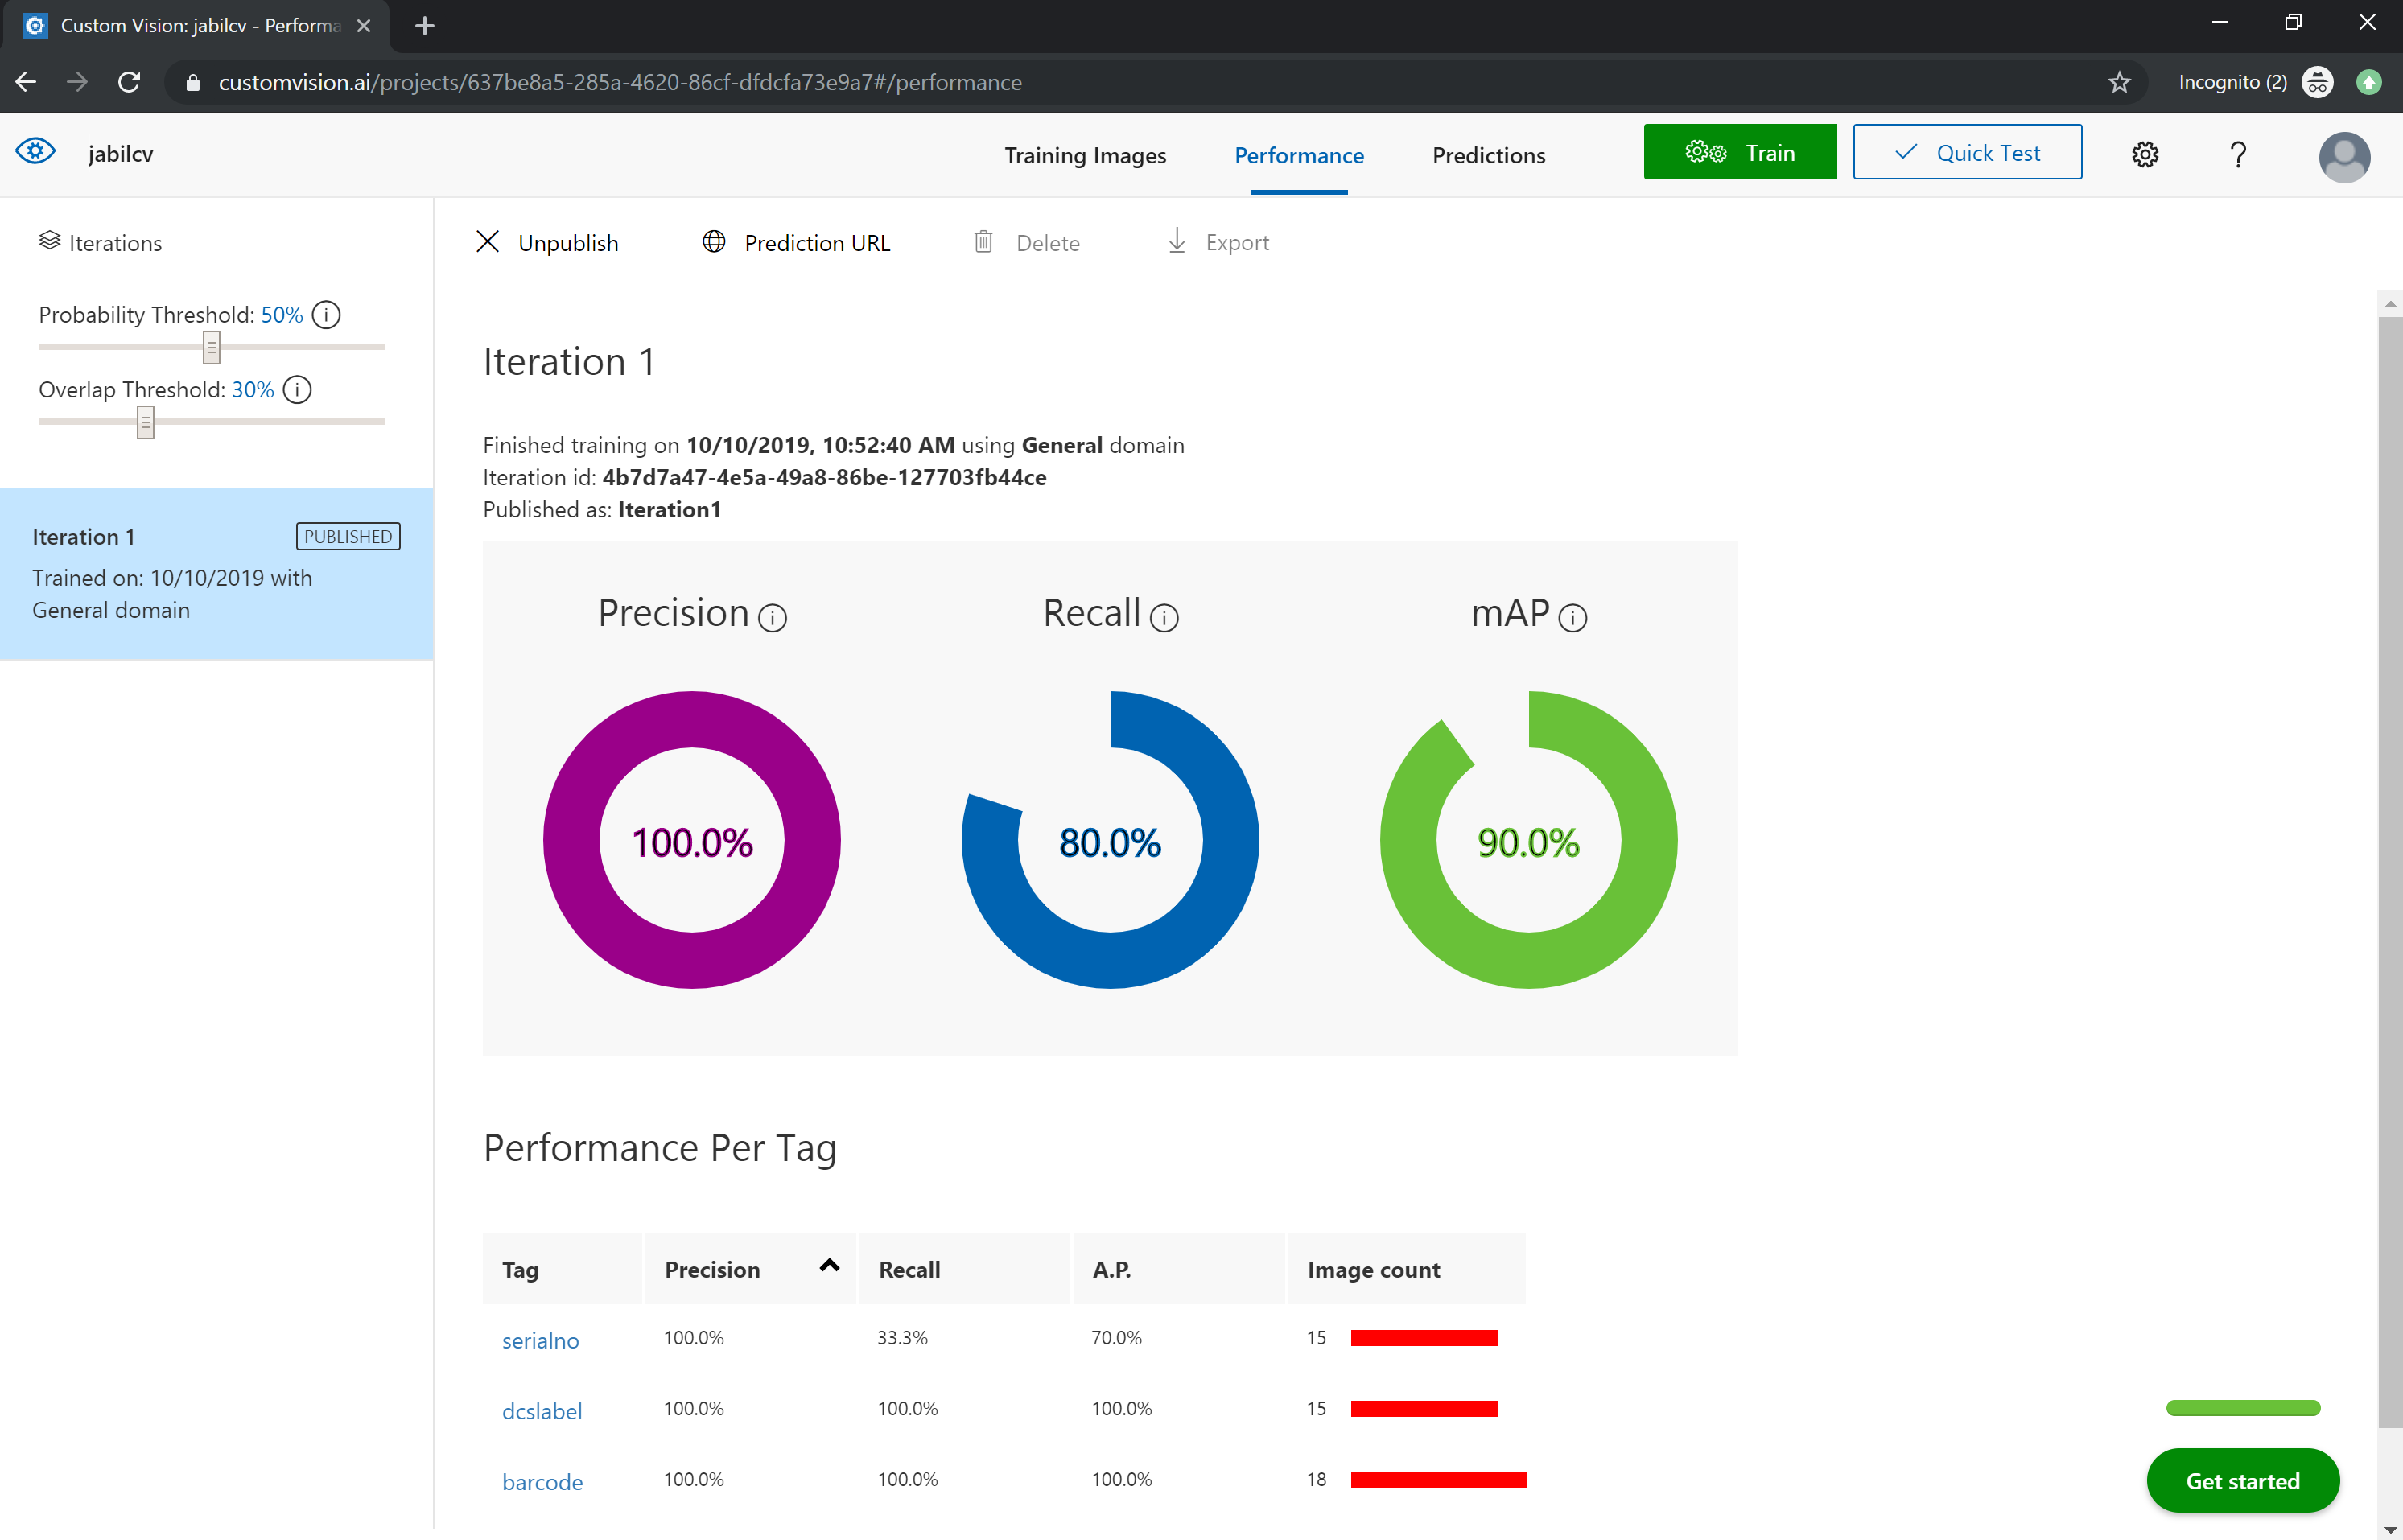Open the user account avatar
Viewport: 2403px width, 1540px height.
2344,156
